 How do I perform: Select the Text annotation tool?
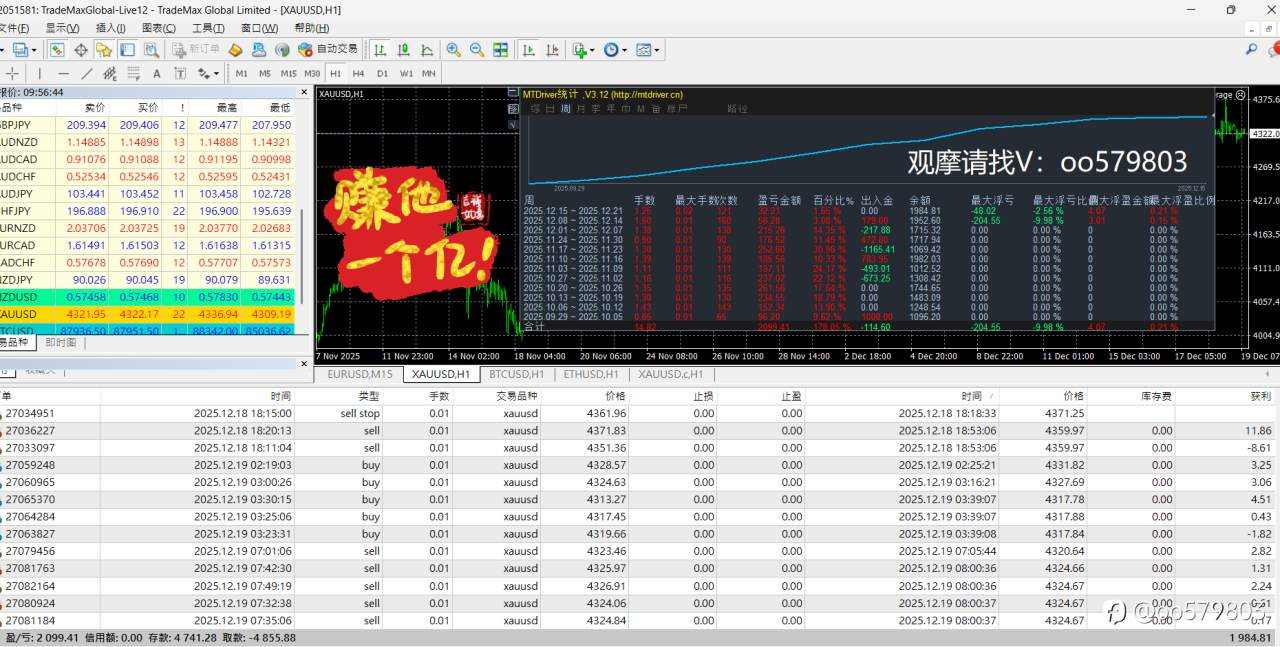(156, 72)
